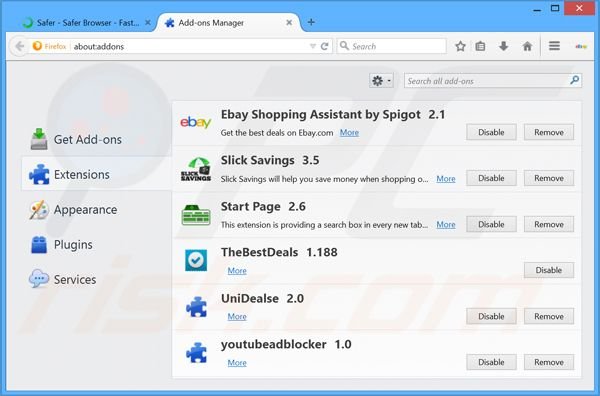The image size is (600, 396).
Task: Disable Ebay Shopping Assistant
Action: tap(491, 132)
